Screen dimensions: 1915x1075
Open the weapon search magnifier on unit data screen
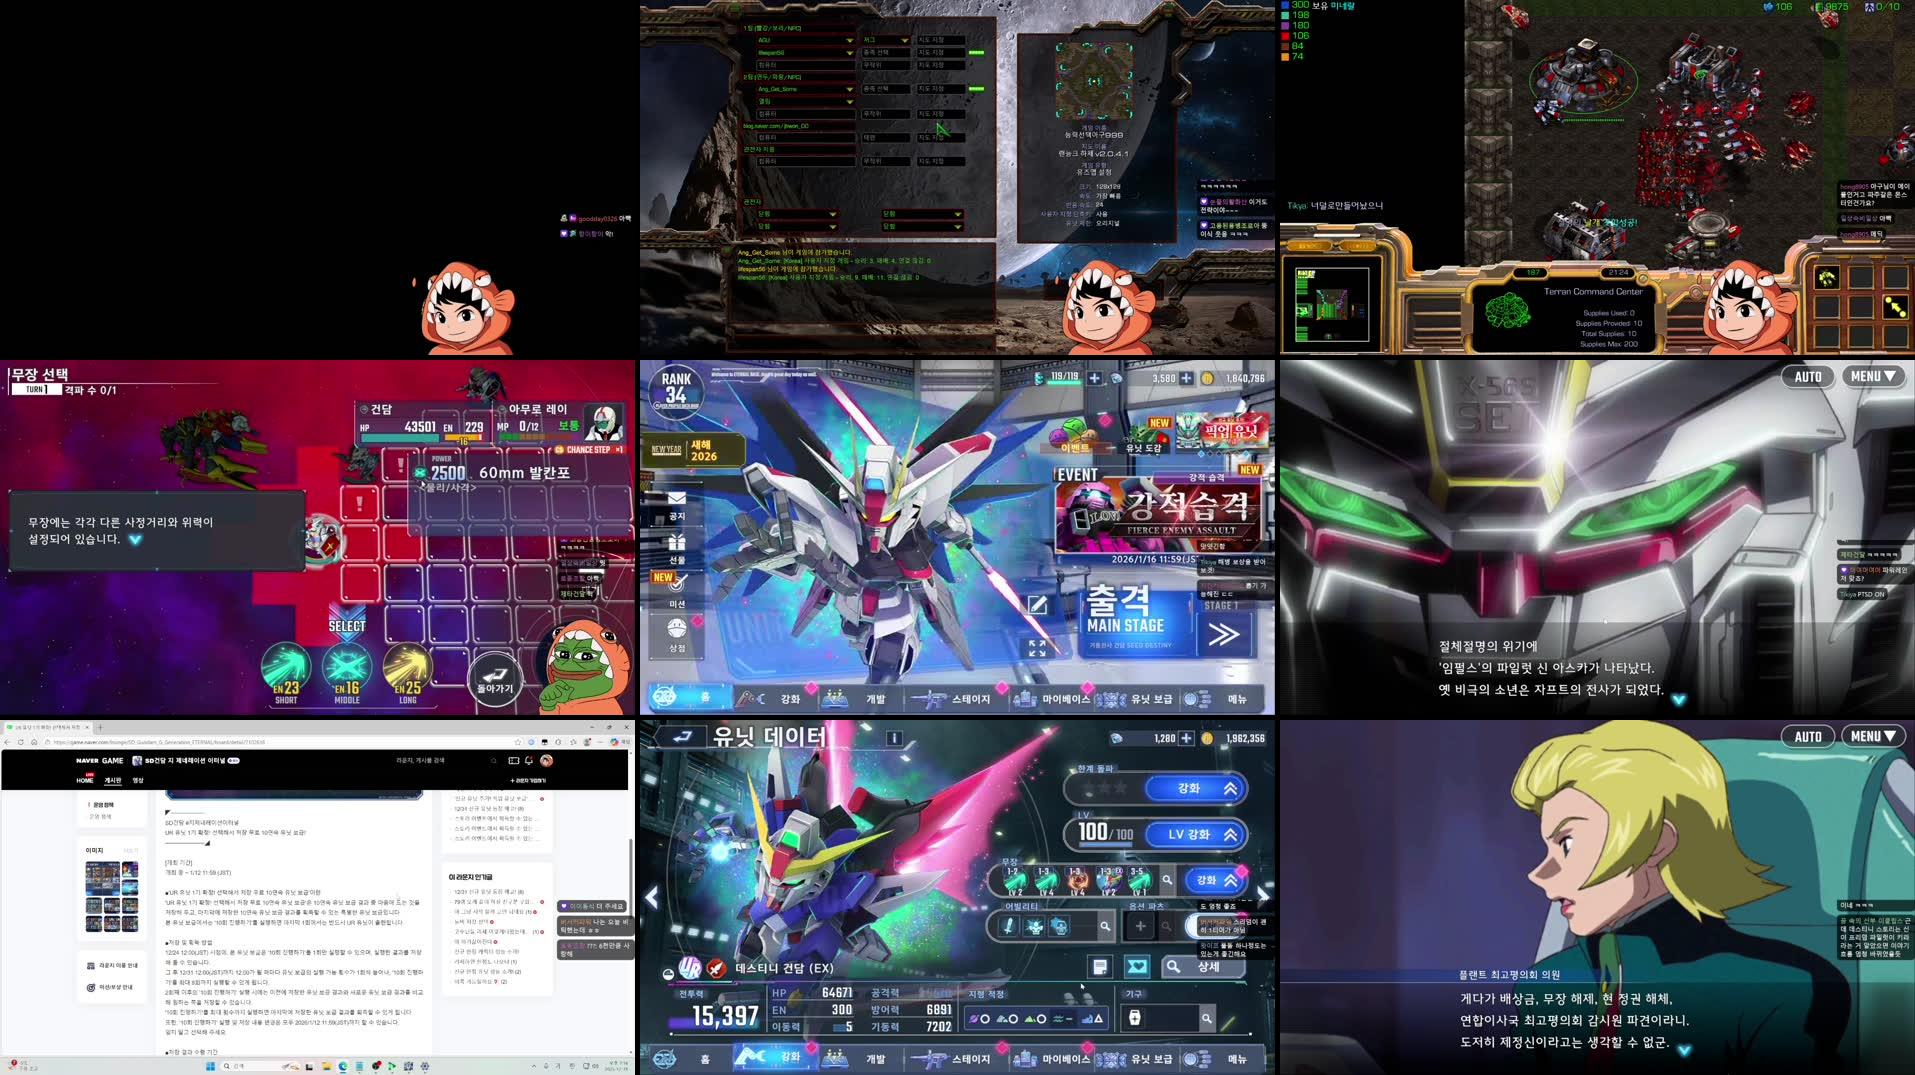pyautogui.click(x=1168, y=880)
